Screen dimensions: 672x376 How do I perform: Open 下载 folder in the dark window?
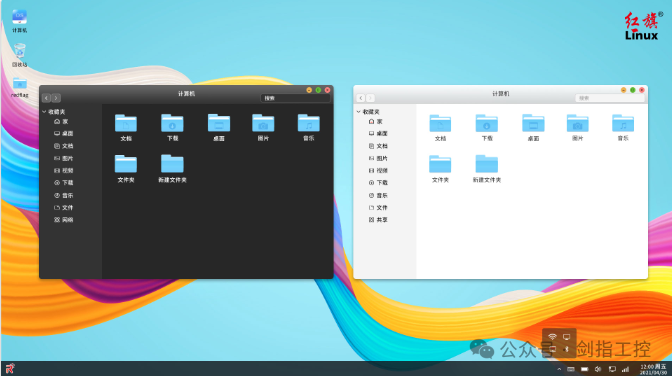click(x=172, y=127)
